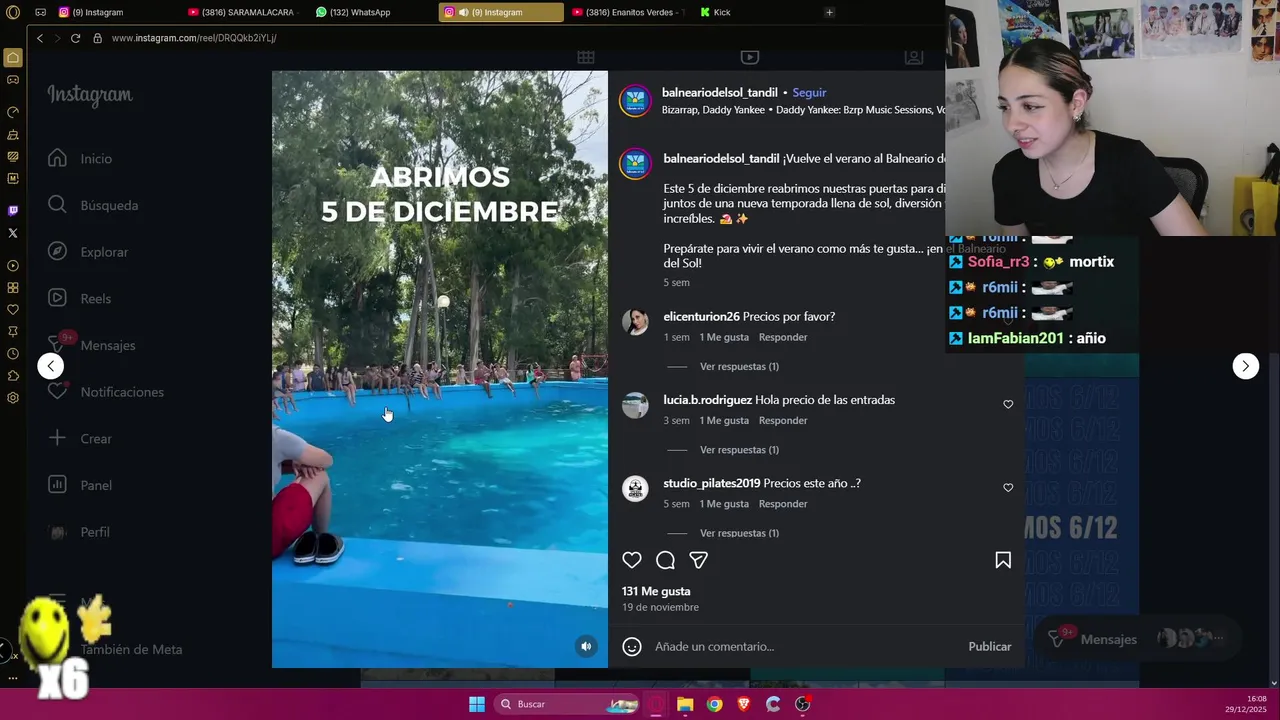Like the reel with the heart icon
This screenshot has width=1280, height=720.
click(632, 560)
